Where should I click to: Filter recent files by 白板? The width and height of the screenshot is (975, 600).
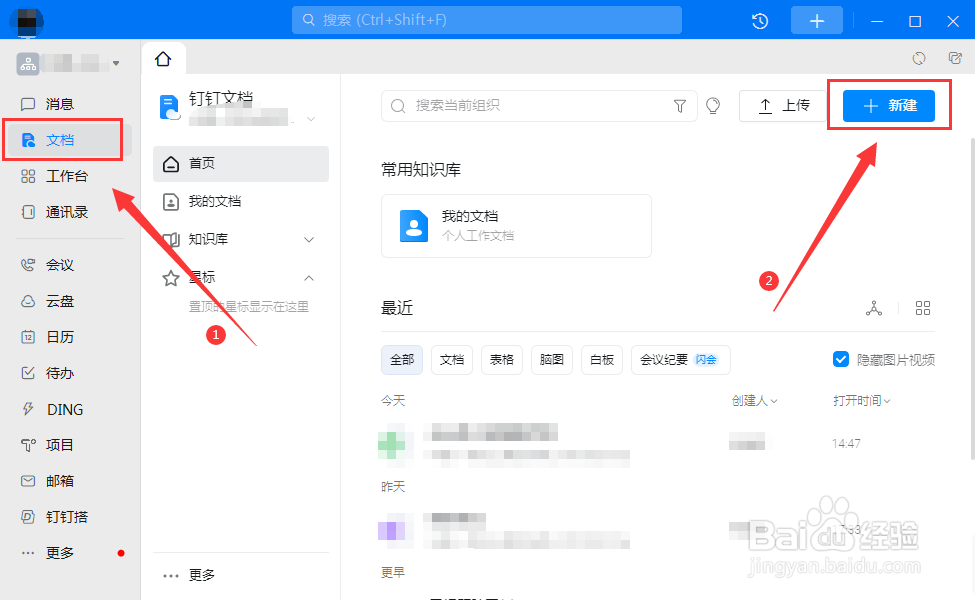602,360
